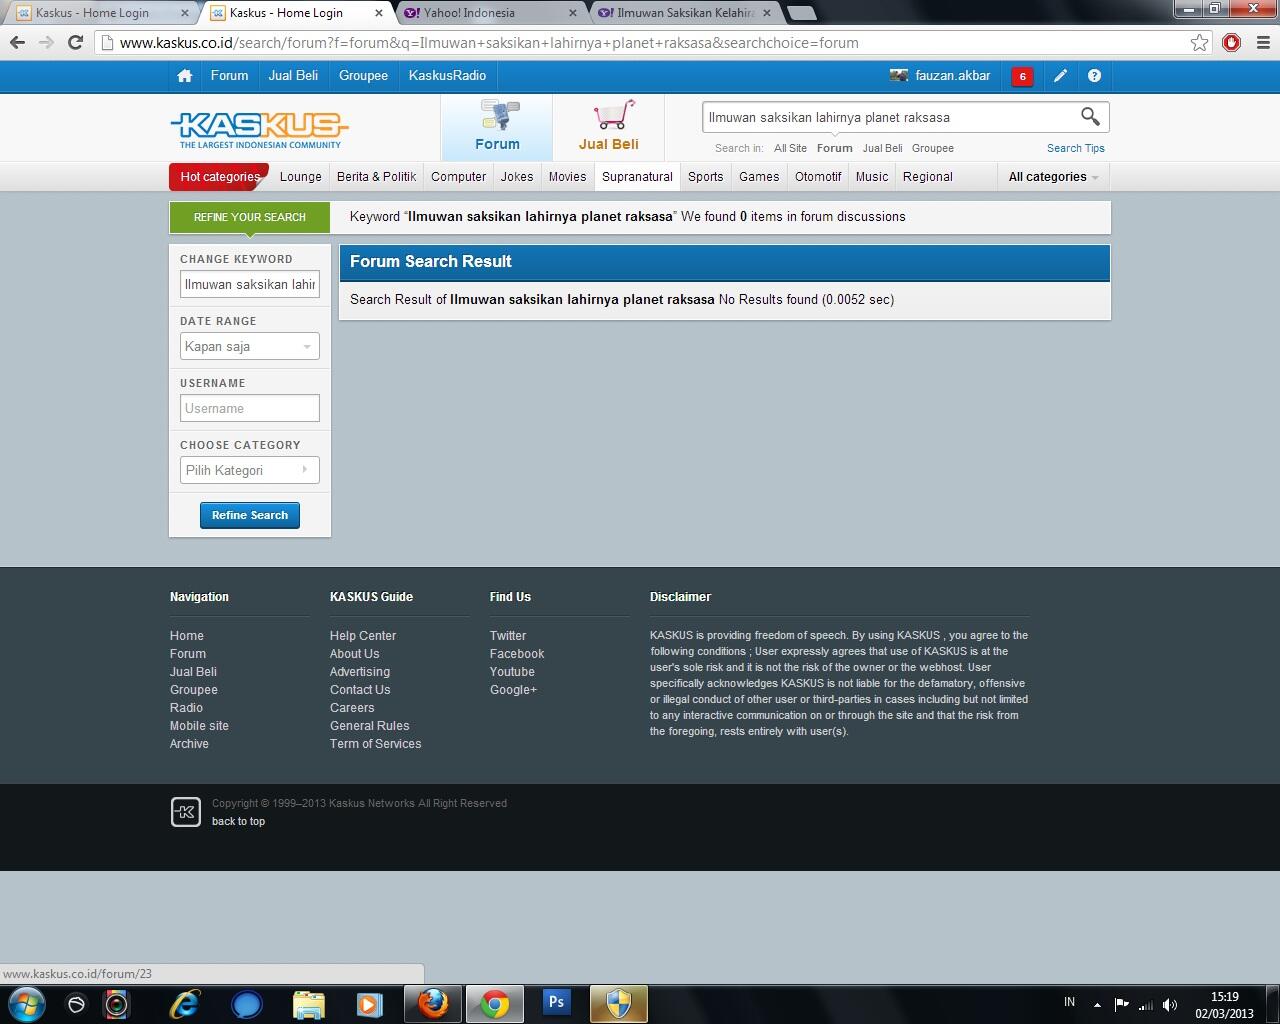Switch to Chrome in the taskbar

[494, 1004]
